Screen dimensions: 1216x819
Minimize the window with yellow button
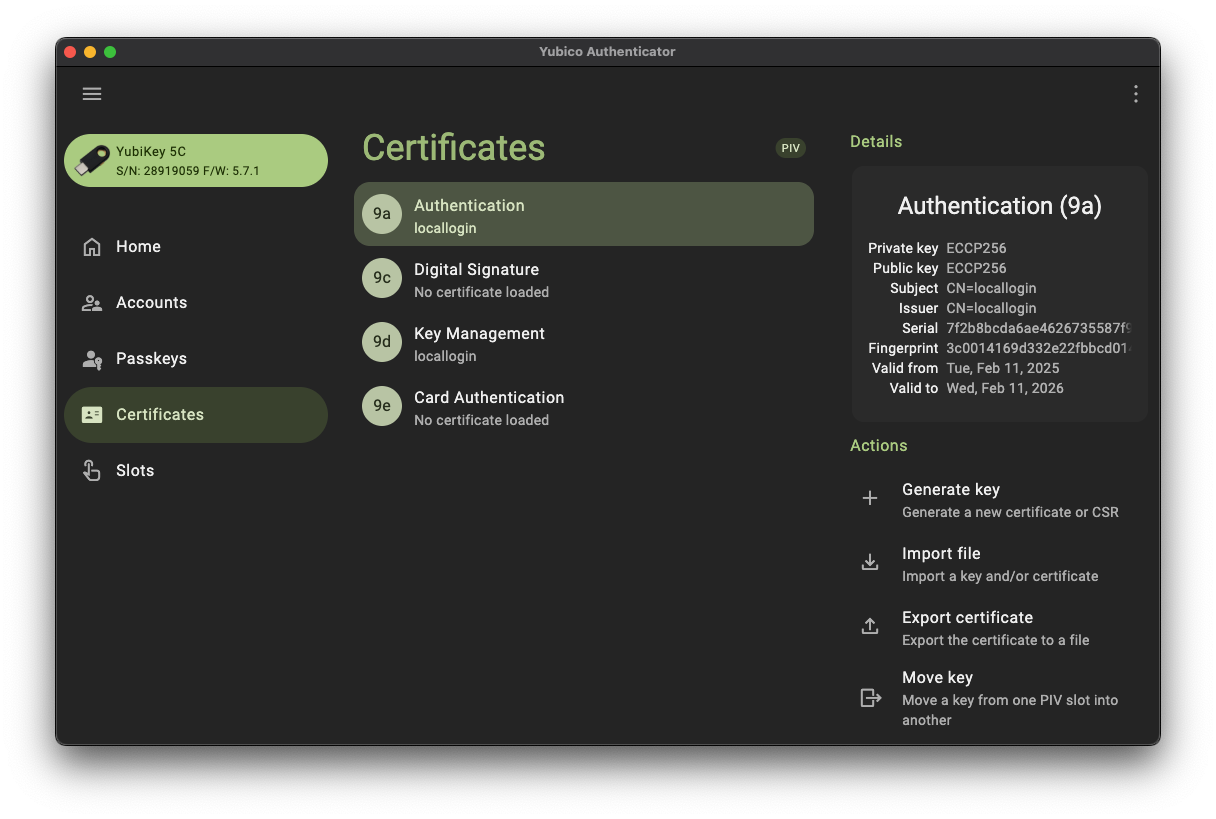tap(90, 52)
